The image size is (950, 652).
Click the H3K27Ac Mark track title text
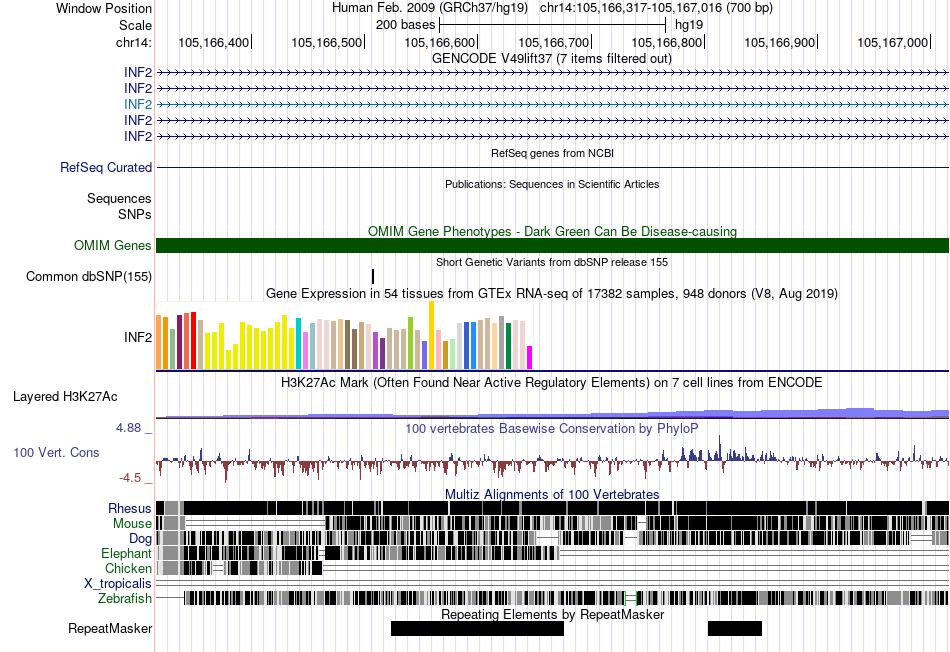click(x=552, y=382)
